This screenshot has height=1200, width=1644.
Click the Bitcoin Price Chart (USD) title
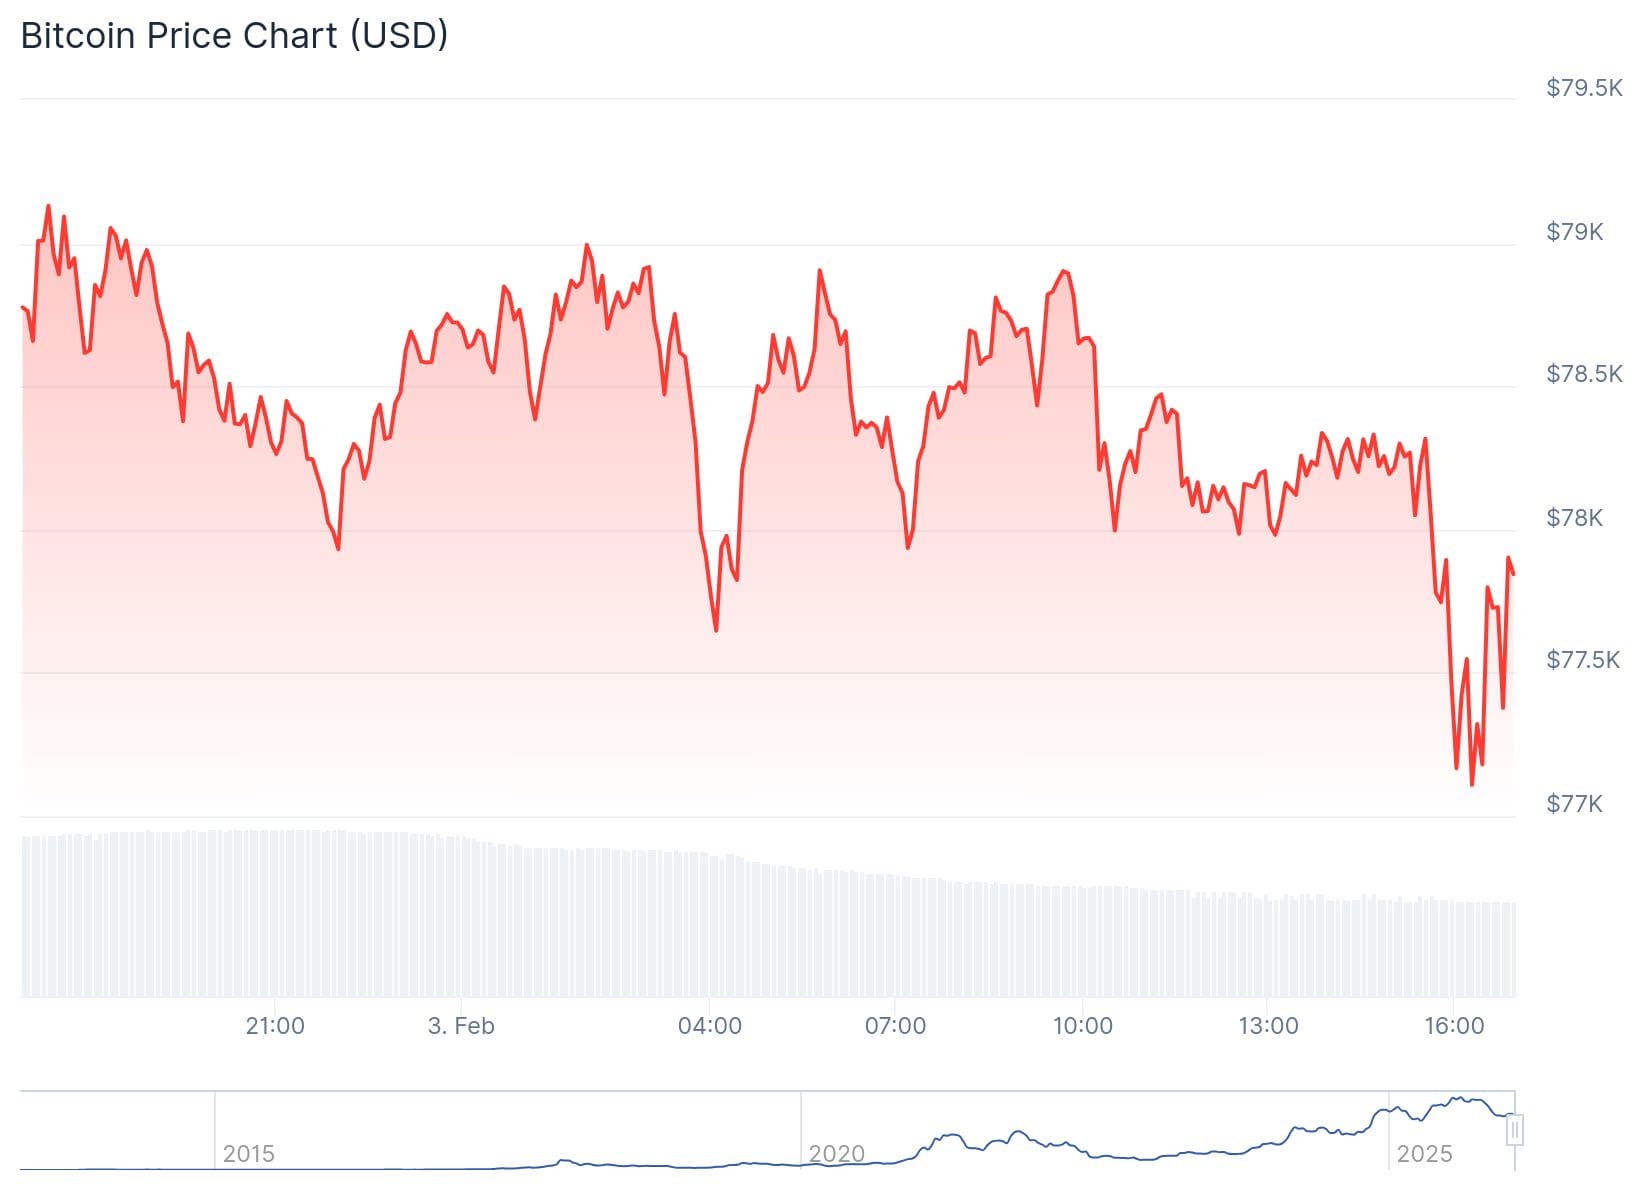click(234, 35)
